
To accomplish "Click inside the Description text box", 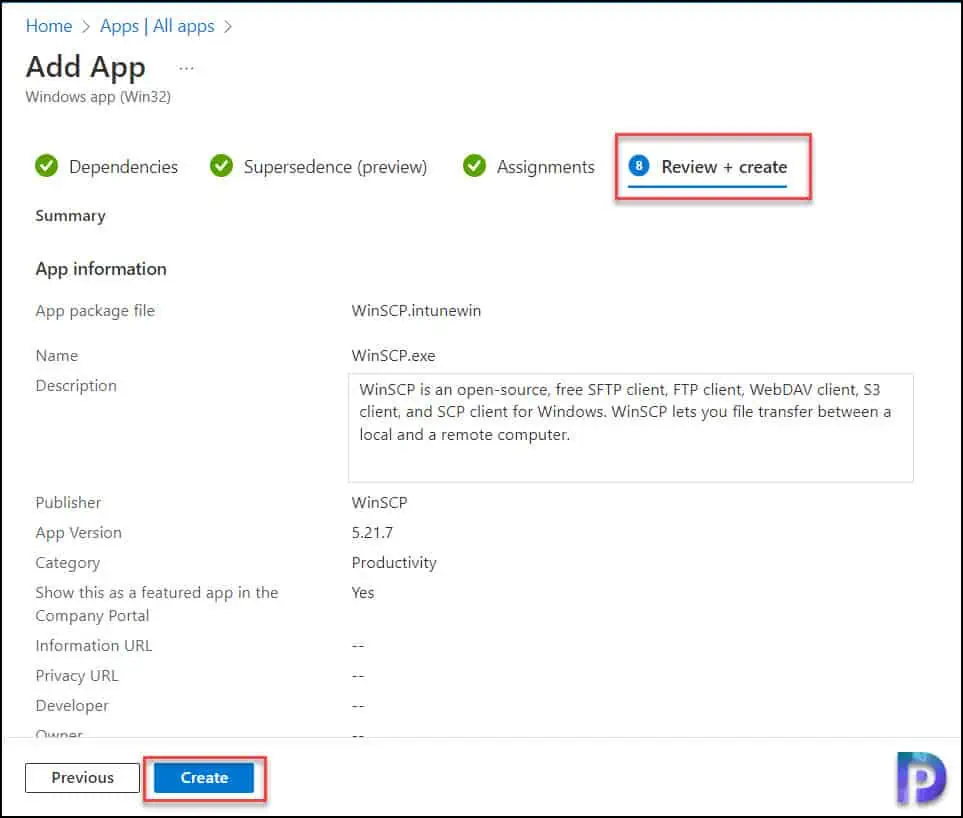I will [631, 427].
